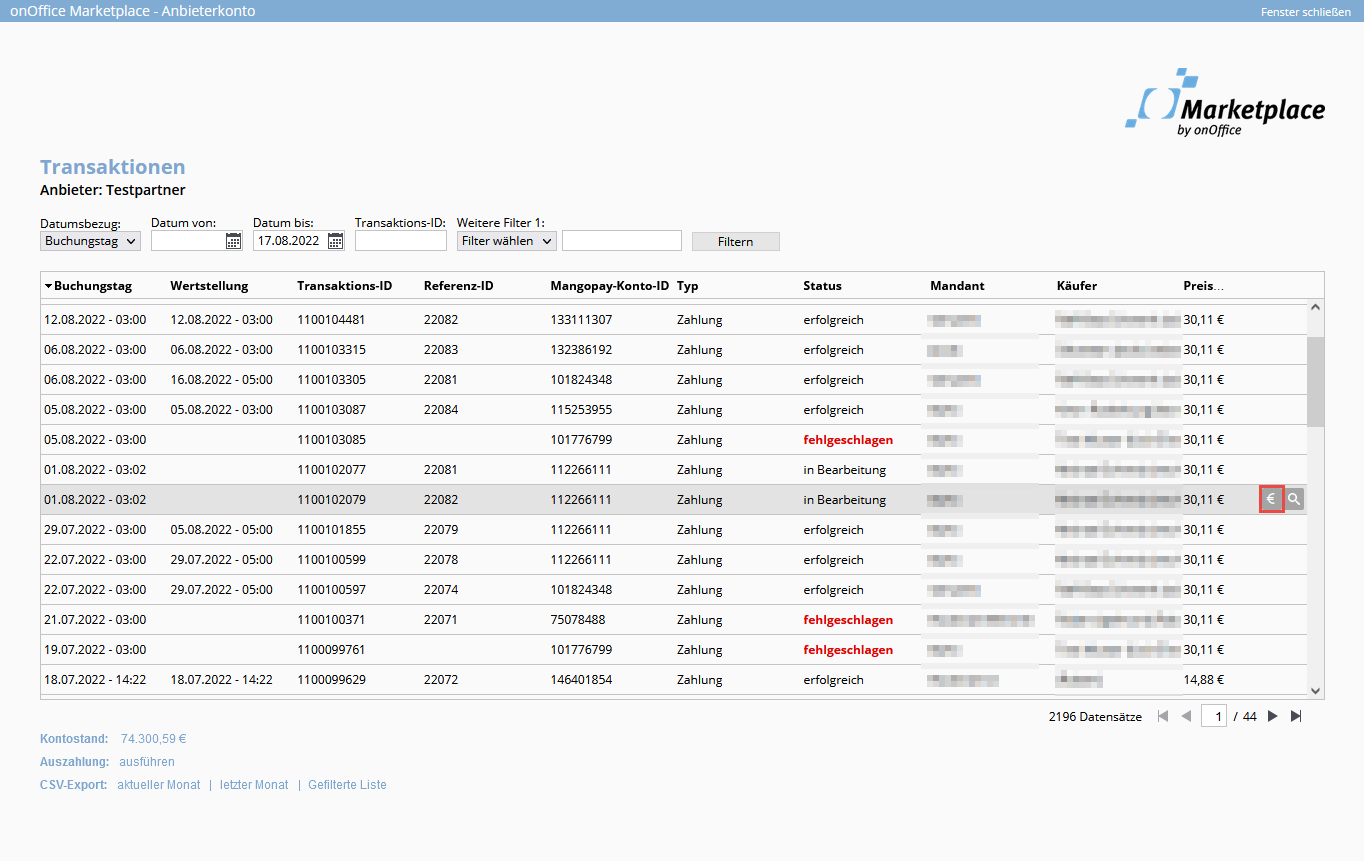Select transaction ID 1100103305
The image size is (1364, 861).
coord(331,380)
